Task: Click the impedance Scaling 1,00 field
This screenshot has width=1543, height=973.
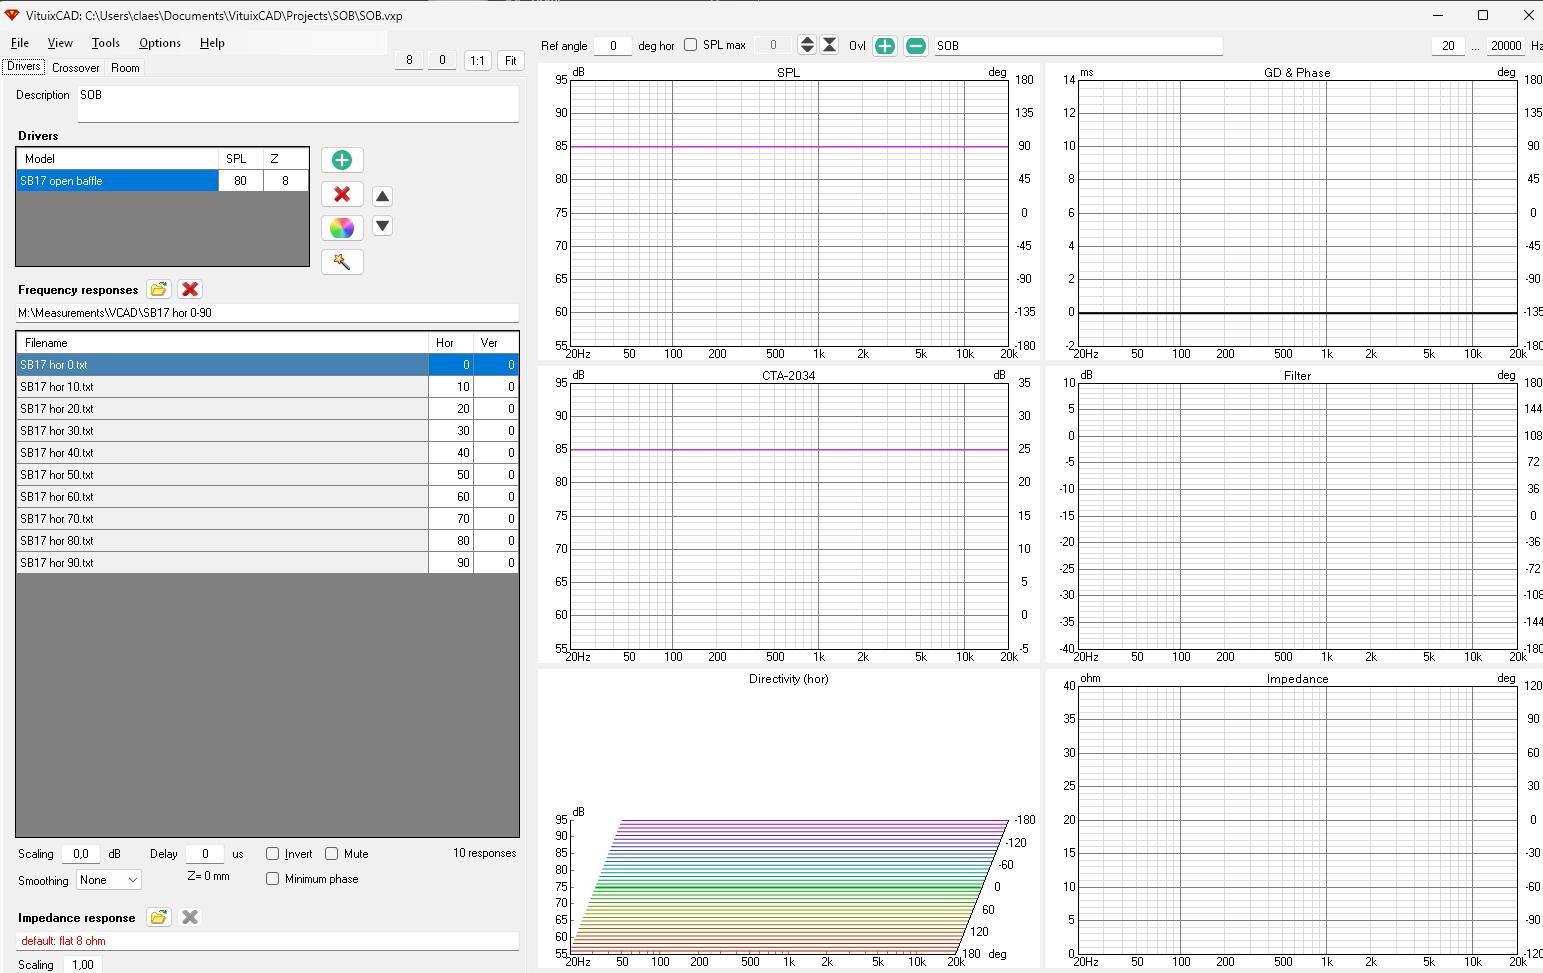Action: [83, 964]
